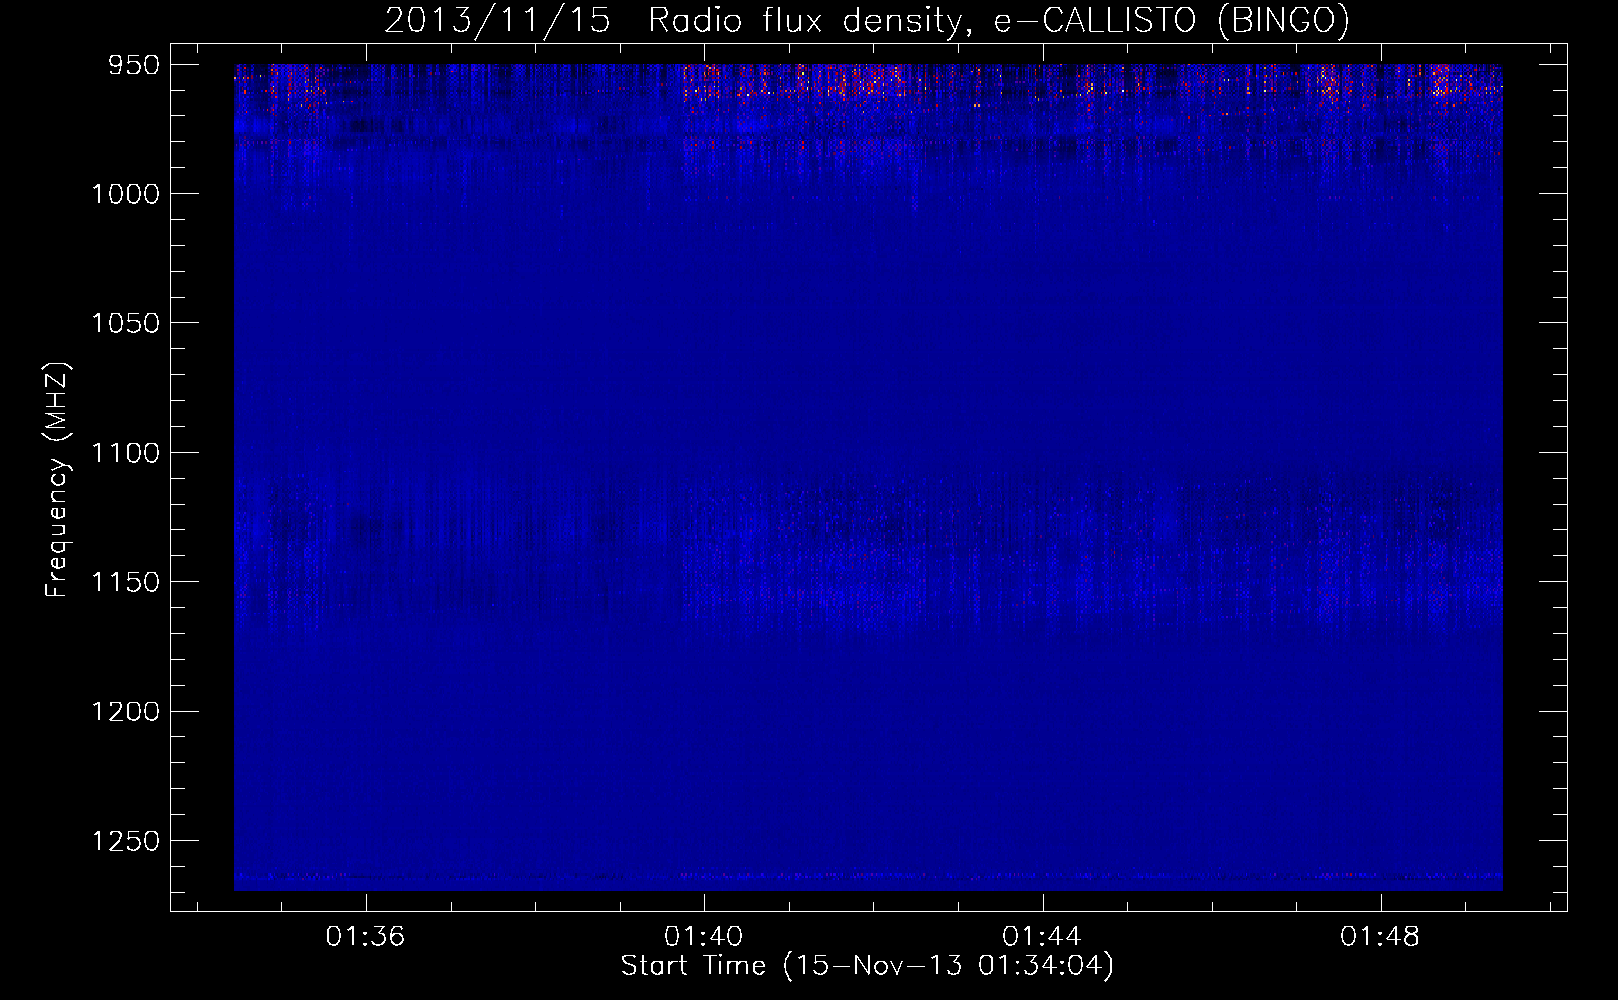Click the 01:36 time tick label

pos(365,937)
